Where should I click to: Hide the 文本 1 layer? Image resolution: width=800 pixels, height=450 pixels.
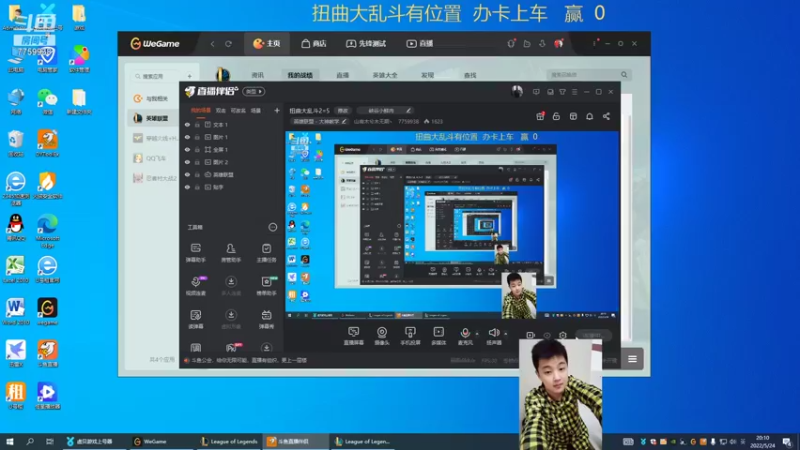pyautogui.click(x=187, y=124)
